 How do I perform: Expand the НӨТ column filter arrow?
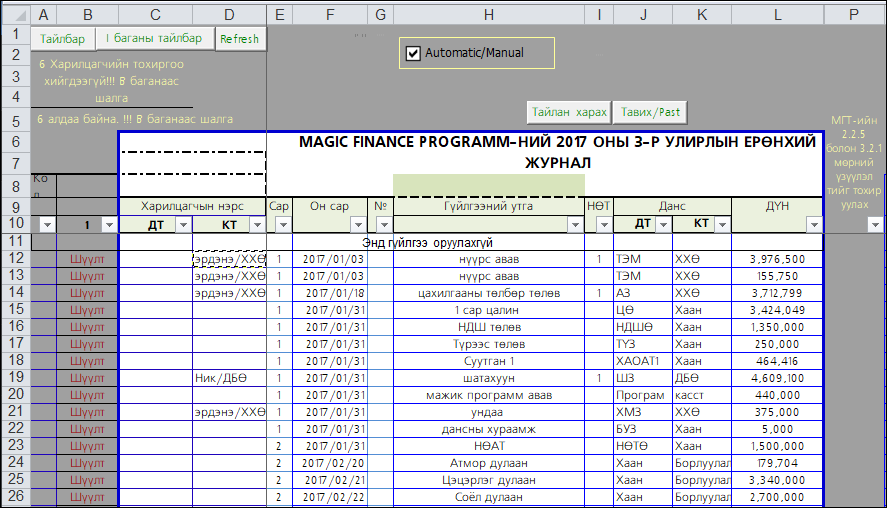pos(603,225)
